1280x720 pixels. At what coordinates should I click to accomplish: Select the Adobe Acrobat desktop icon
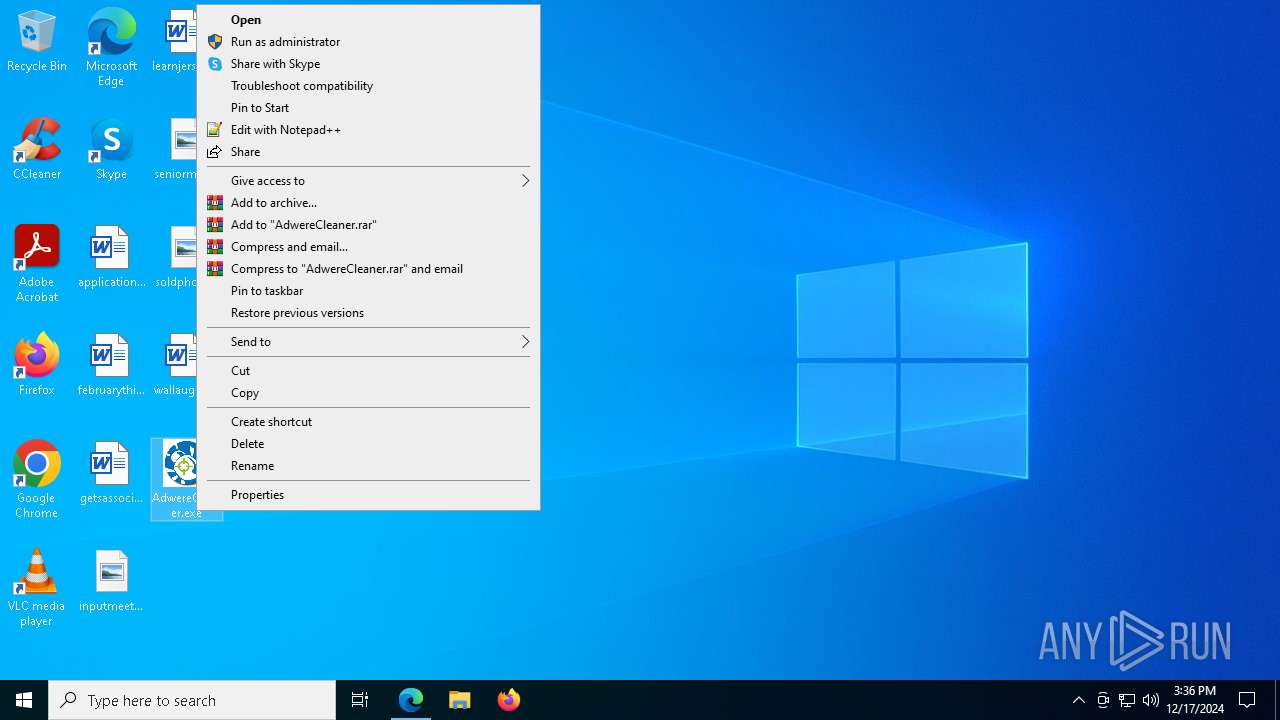tap(37, 264)
